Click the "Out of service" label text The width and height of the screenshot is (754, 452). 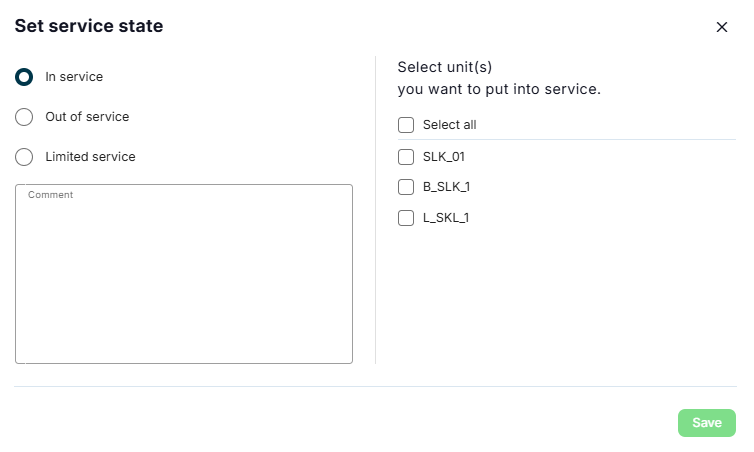tap(87, 117)
